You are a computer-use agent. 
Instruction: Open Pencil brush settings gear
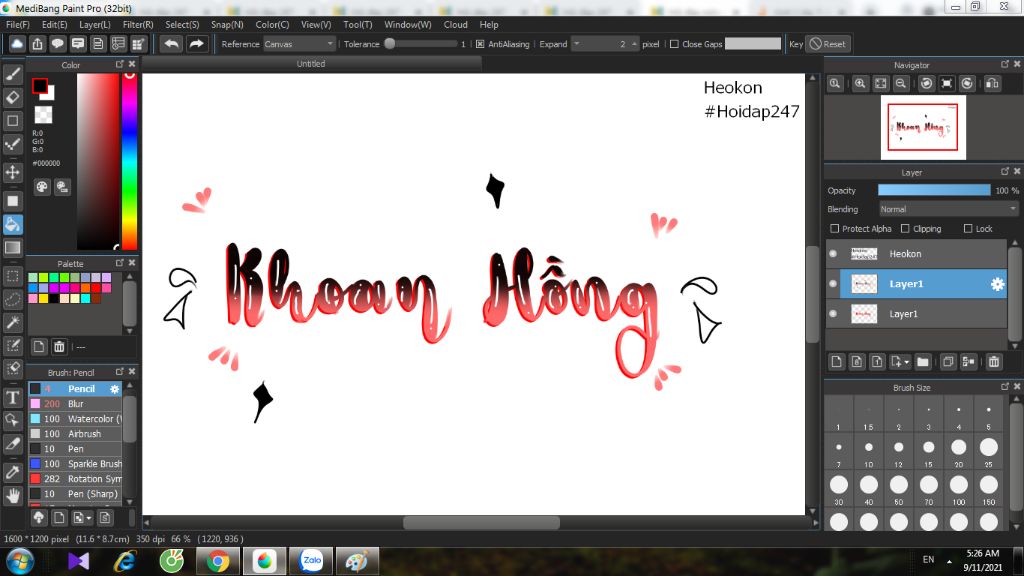click(x=114, y=389)
